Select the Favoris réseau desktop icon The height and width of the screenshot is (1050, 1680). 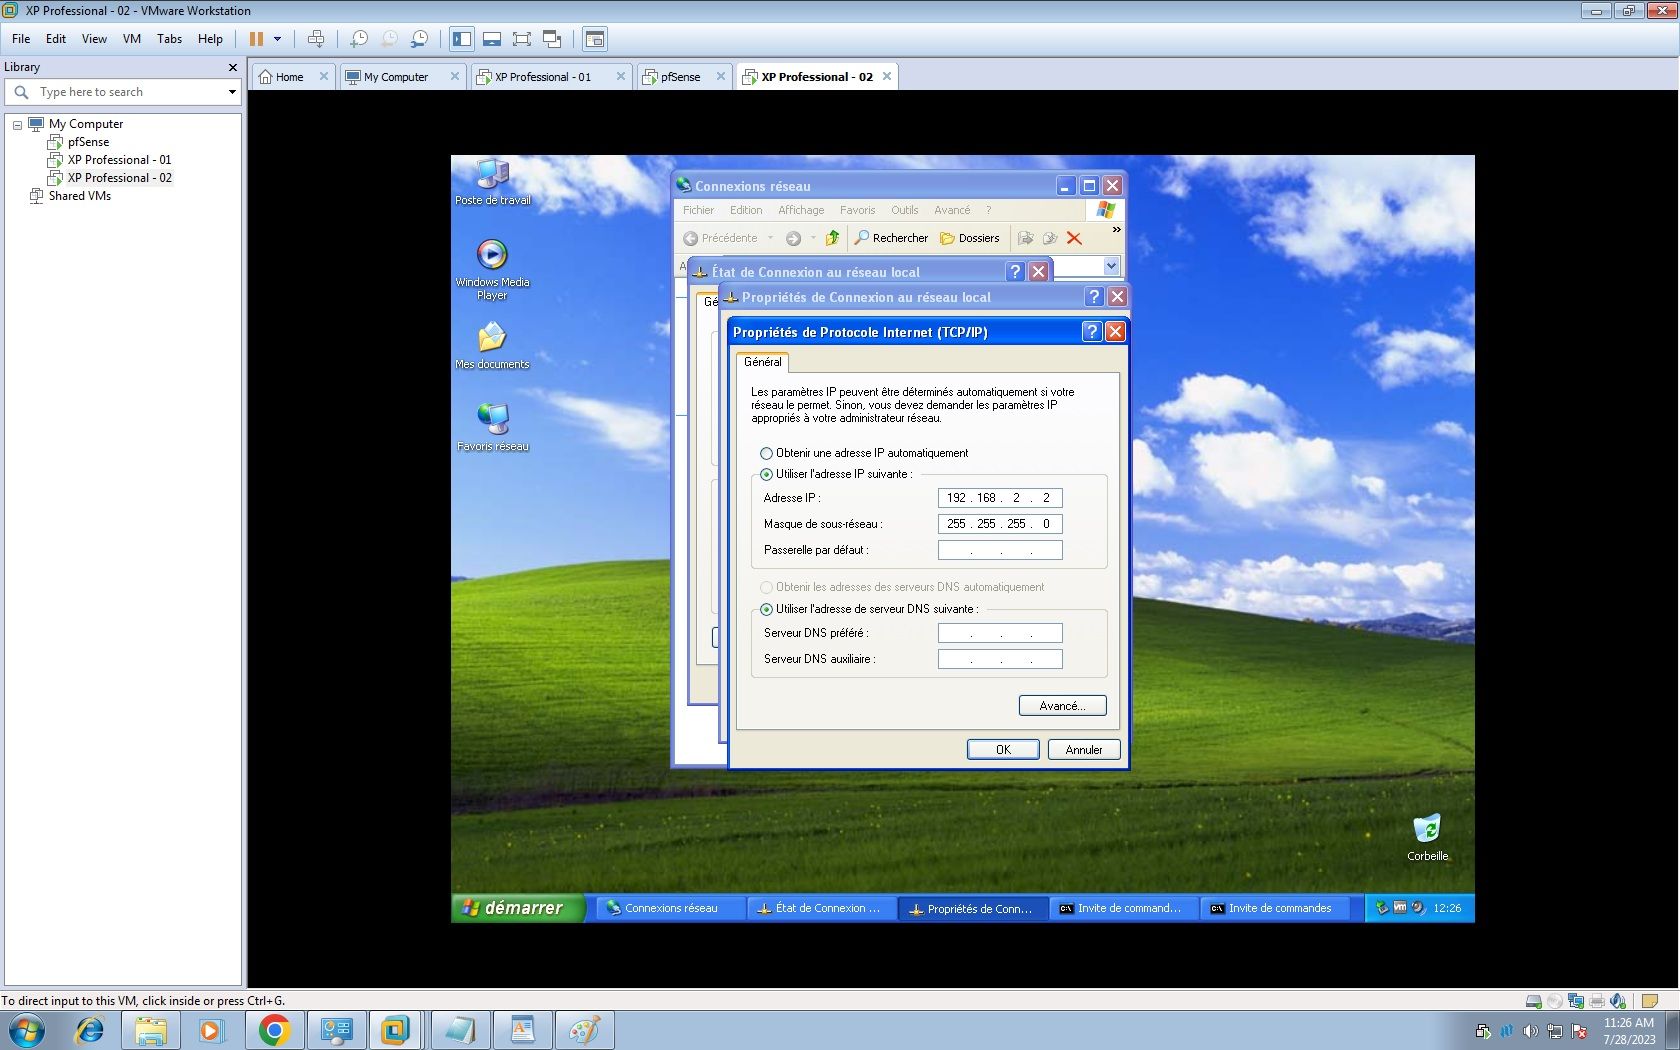click(x=493, y=427)
